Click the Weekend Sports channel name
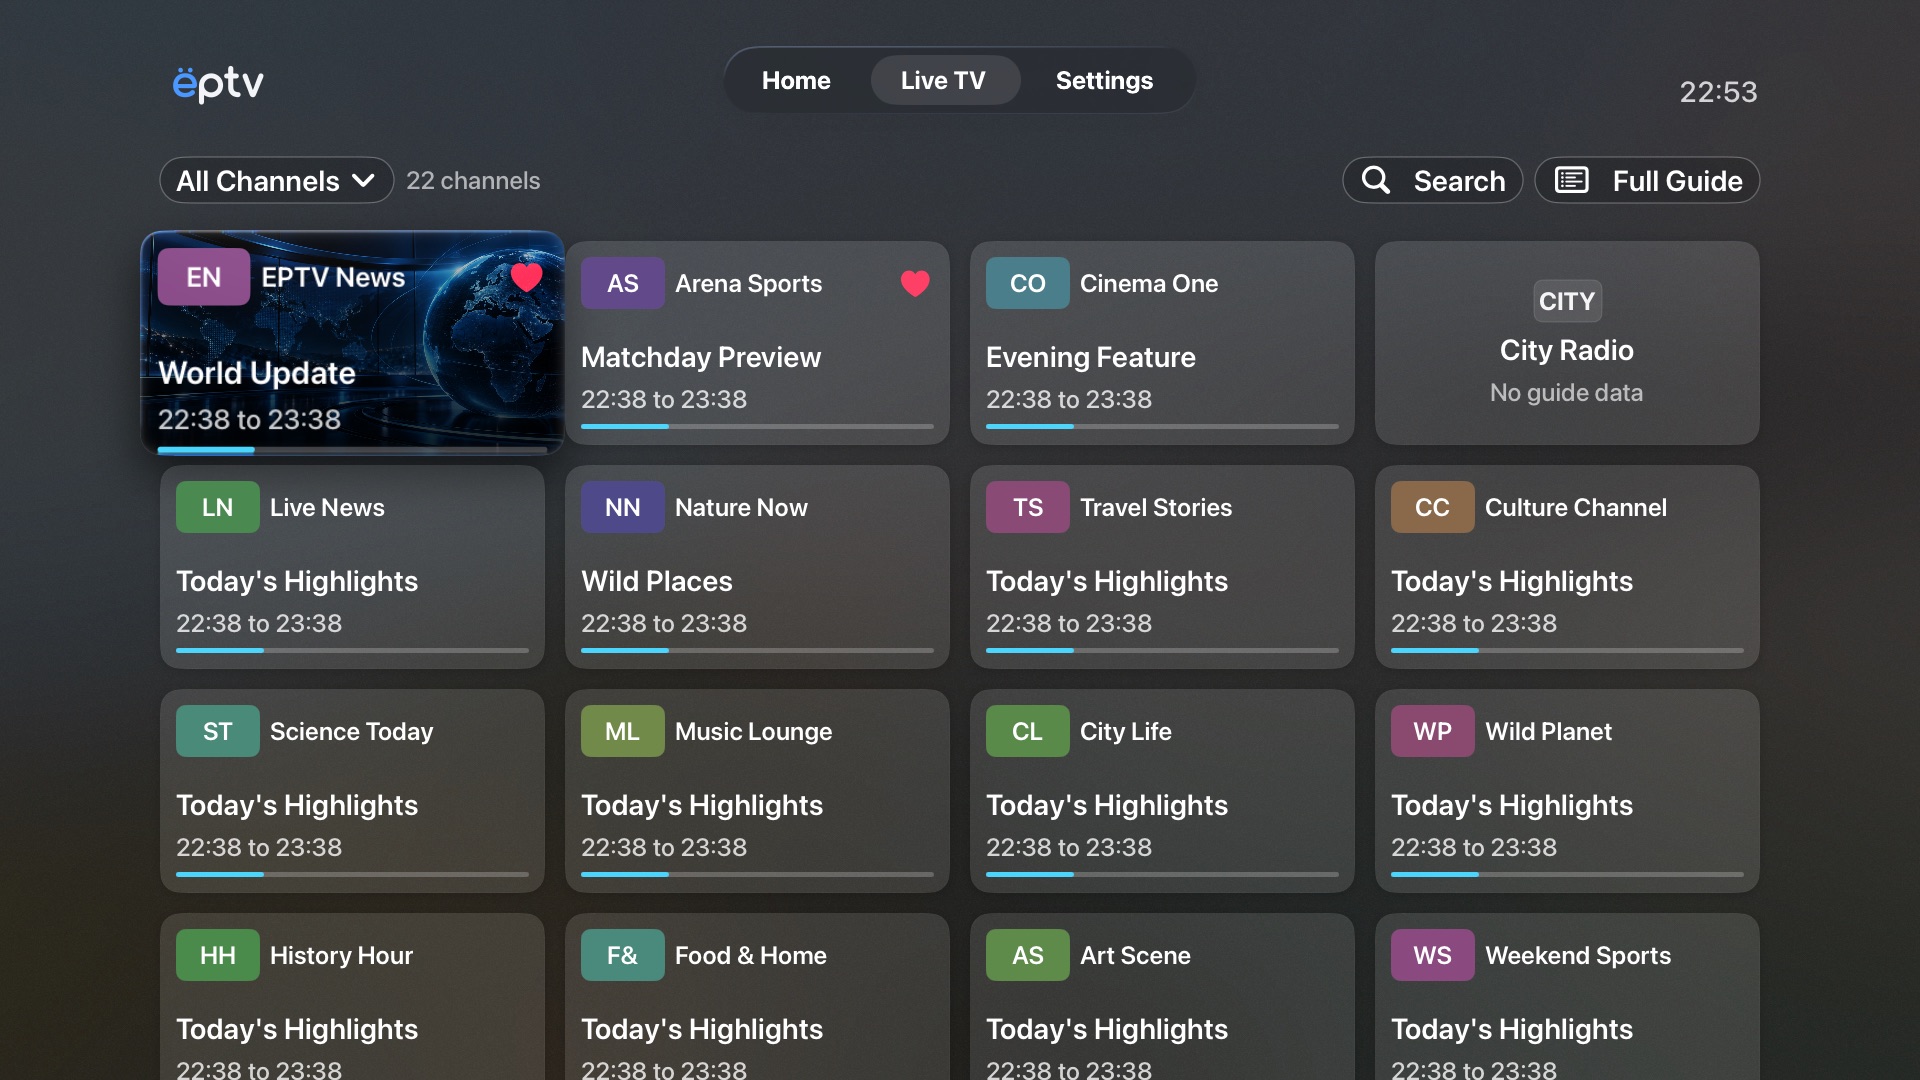 pyautogui.click(x=1578, y=956)
